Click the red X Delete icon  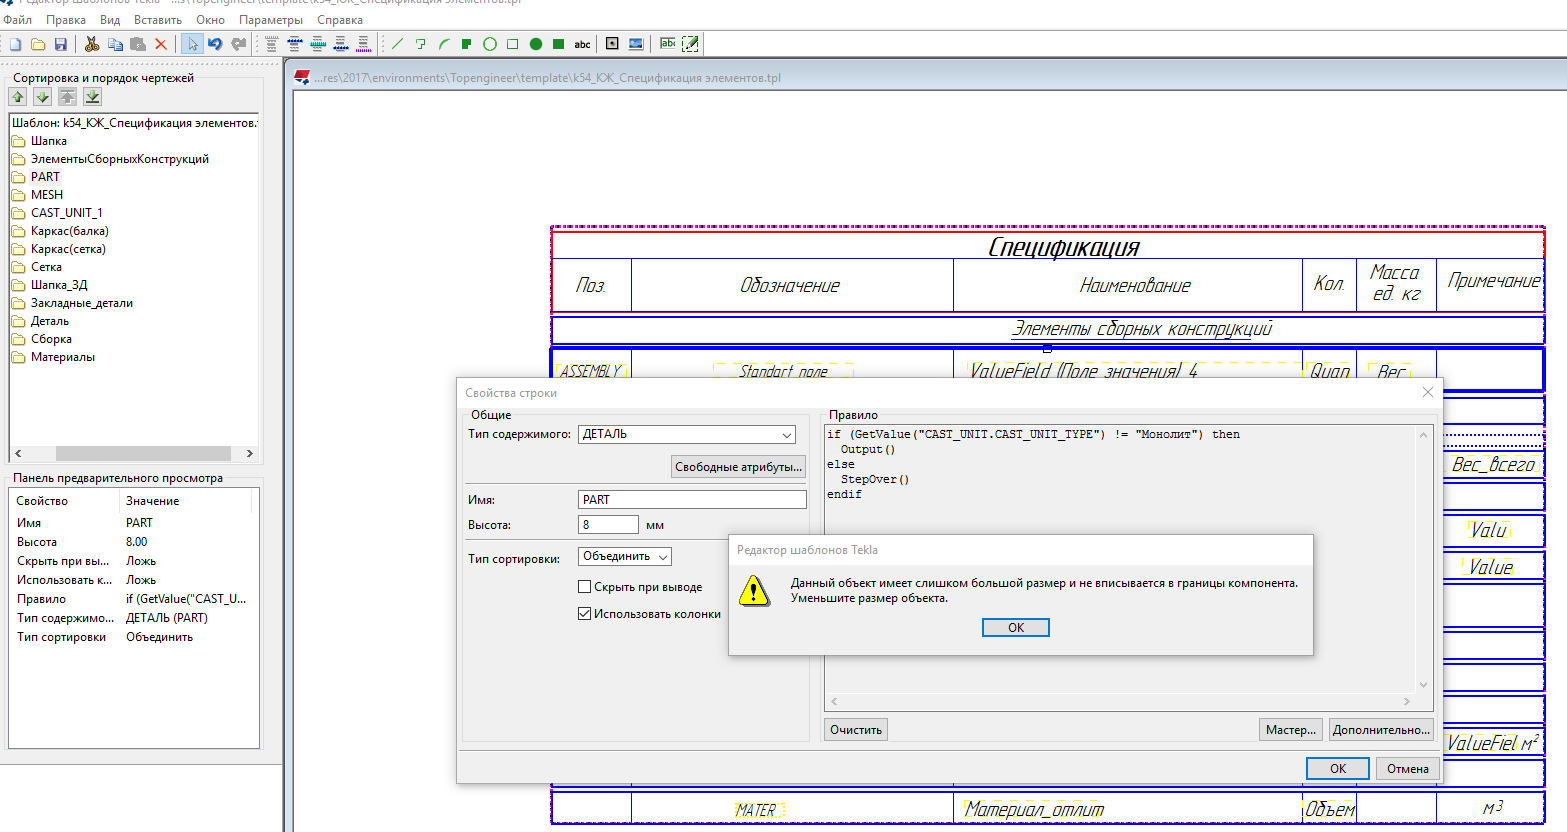click(x=161, y=44)
